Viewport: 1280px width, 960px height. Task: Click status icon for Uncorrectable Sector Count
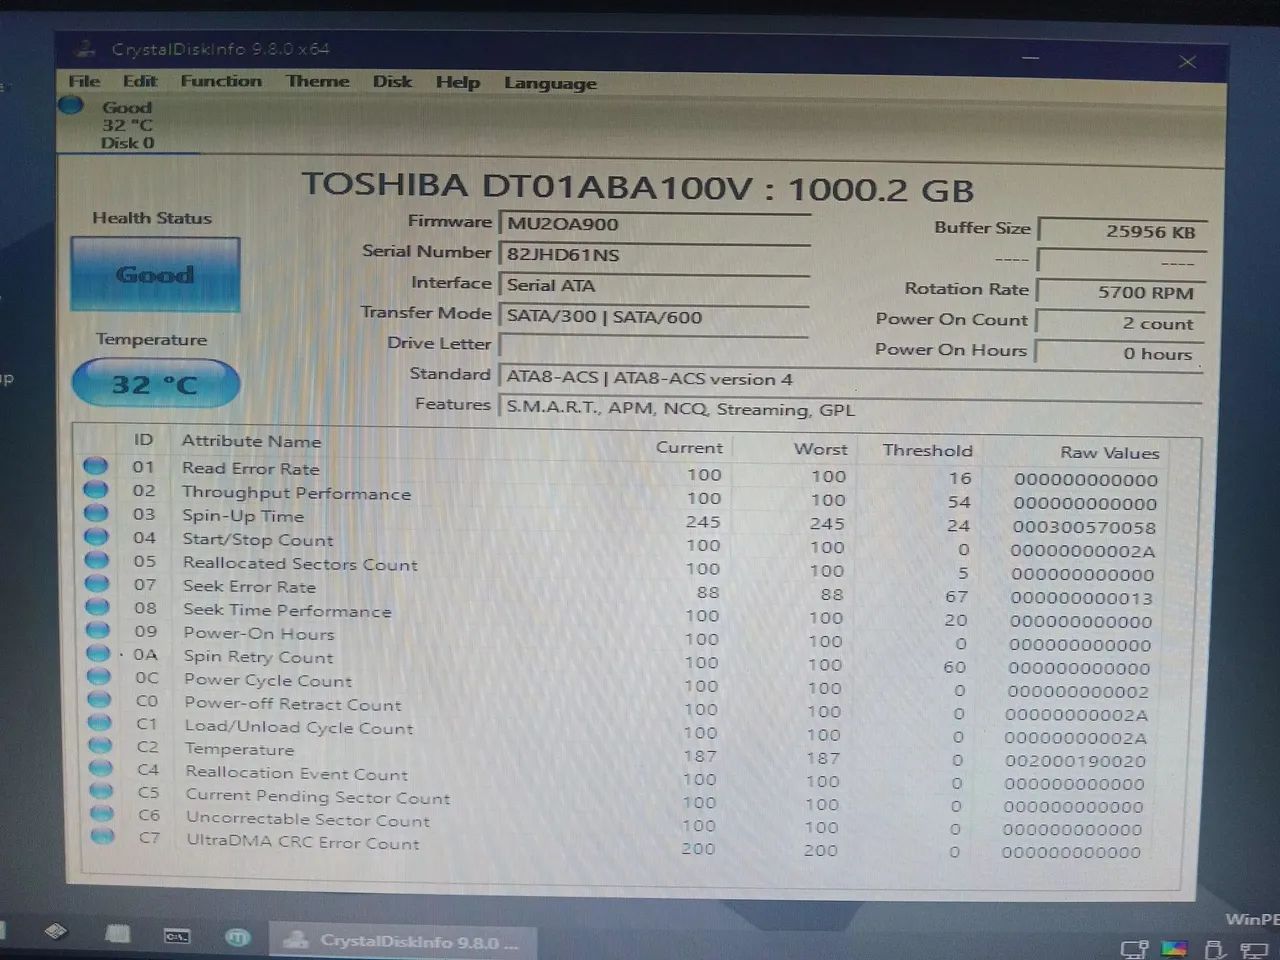102,814
